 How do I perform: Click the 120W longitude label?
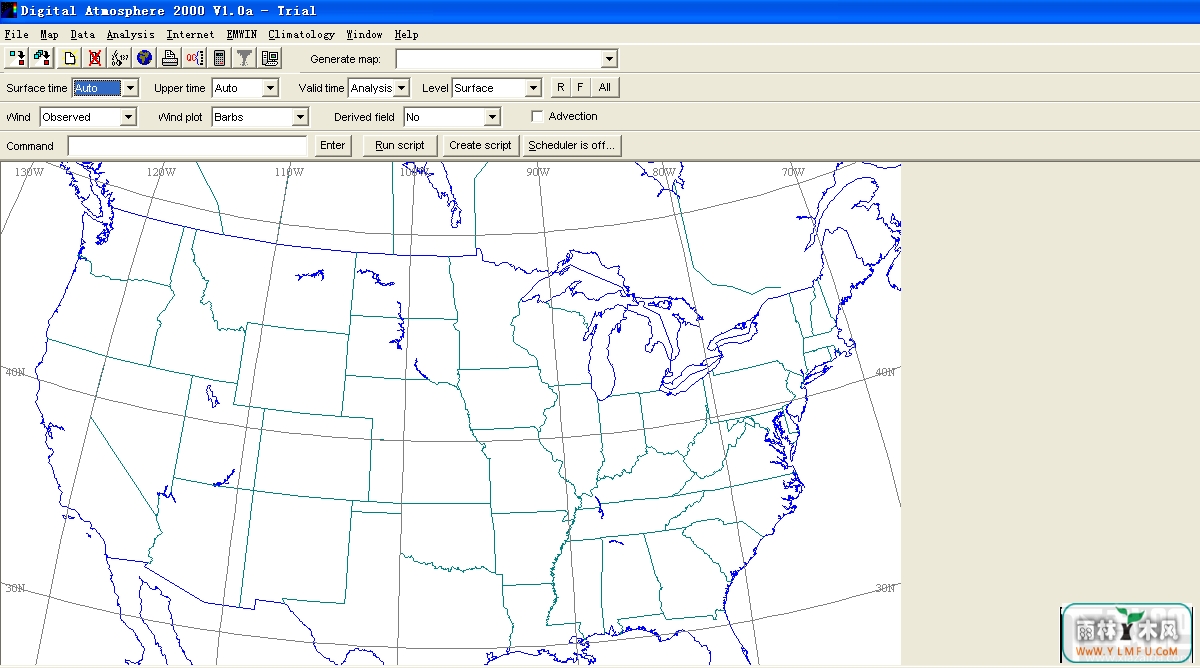tap(161, 172)
